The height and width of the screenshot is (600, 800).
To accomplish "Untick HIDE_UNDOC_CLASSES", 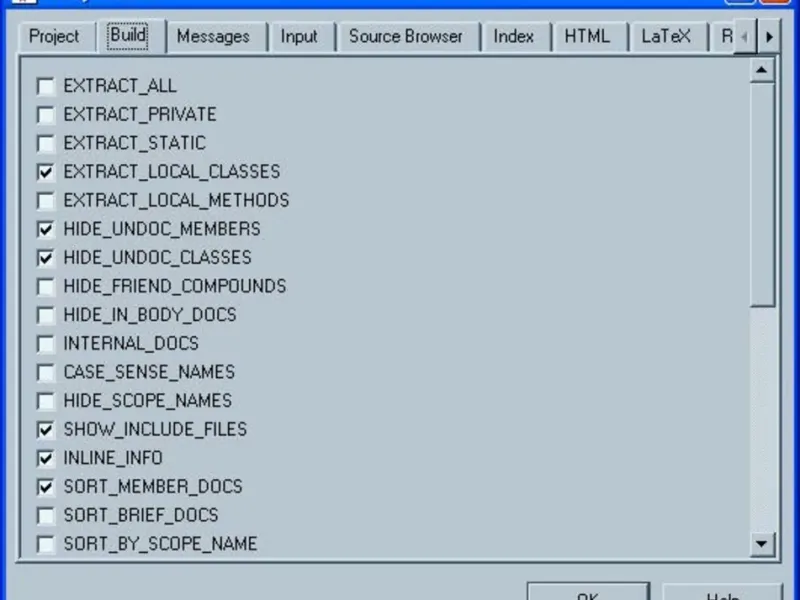I will [46, 258].
